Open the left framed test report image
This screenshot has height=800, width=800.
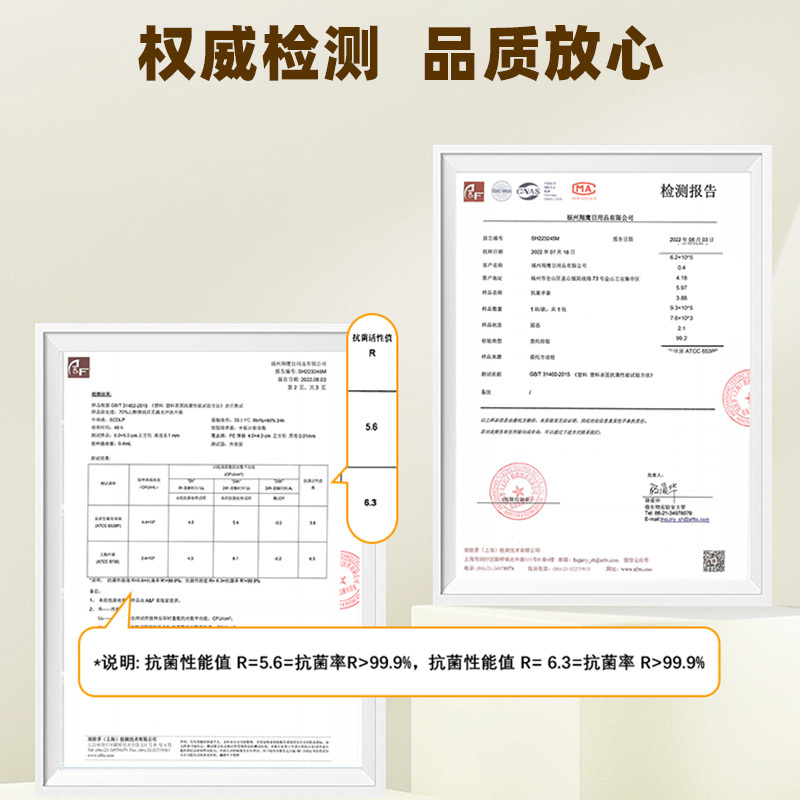[210, 560]
